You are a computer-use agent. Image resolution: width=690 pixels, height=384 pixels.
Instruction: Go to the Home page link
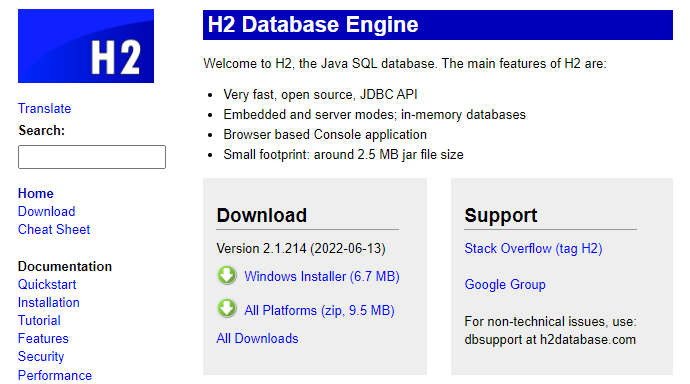[36, 194]
